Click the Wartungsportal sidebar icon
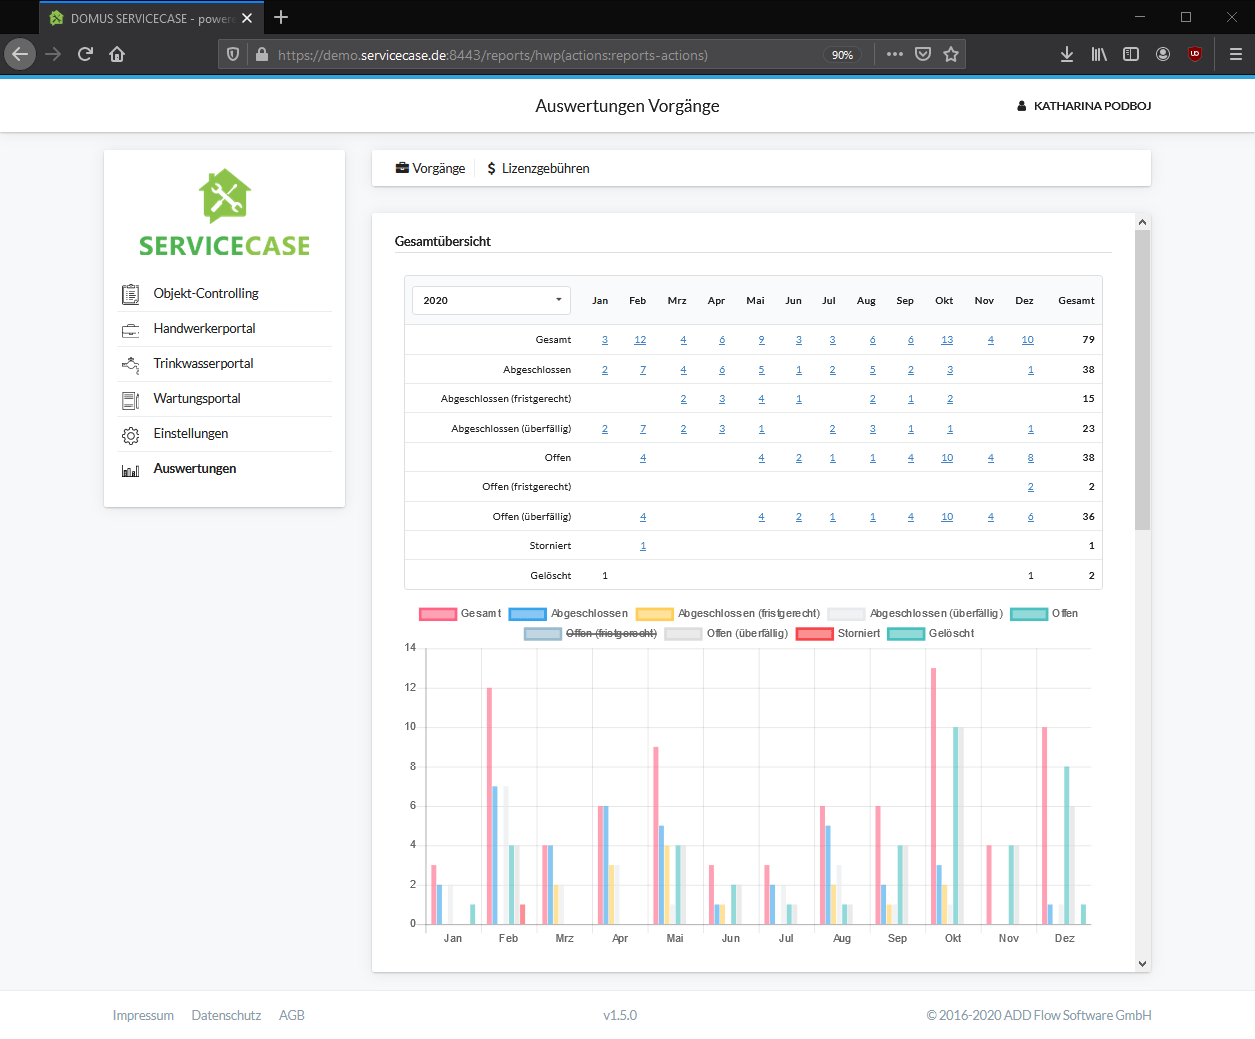Image resolution: width=1255 pixels, height=1039 pixels. [x=130, y=400]
